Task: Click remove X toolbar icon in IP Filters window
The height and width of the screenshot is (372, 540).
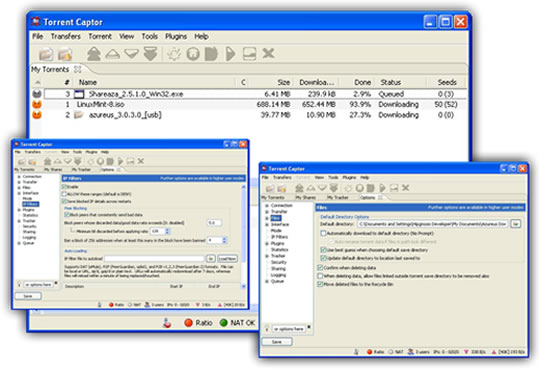Action: pyautogui.click(x=141, y=161)
